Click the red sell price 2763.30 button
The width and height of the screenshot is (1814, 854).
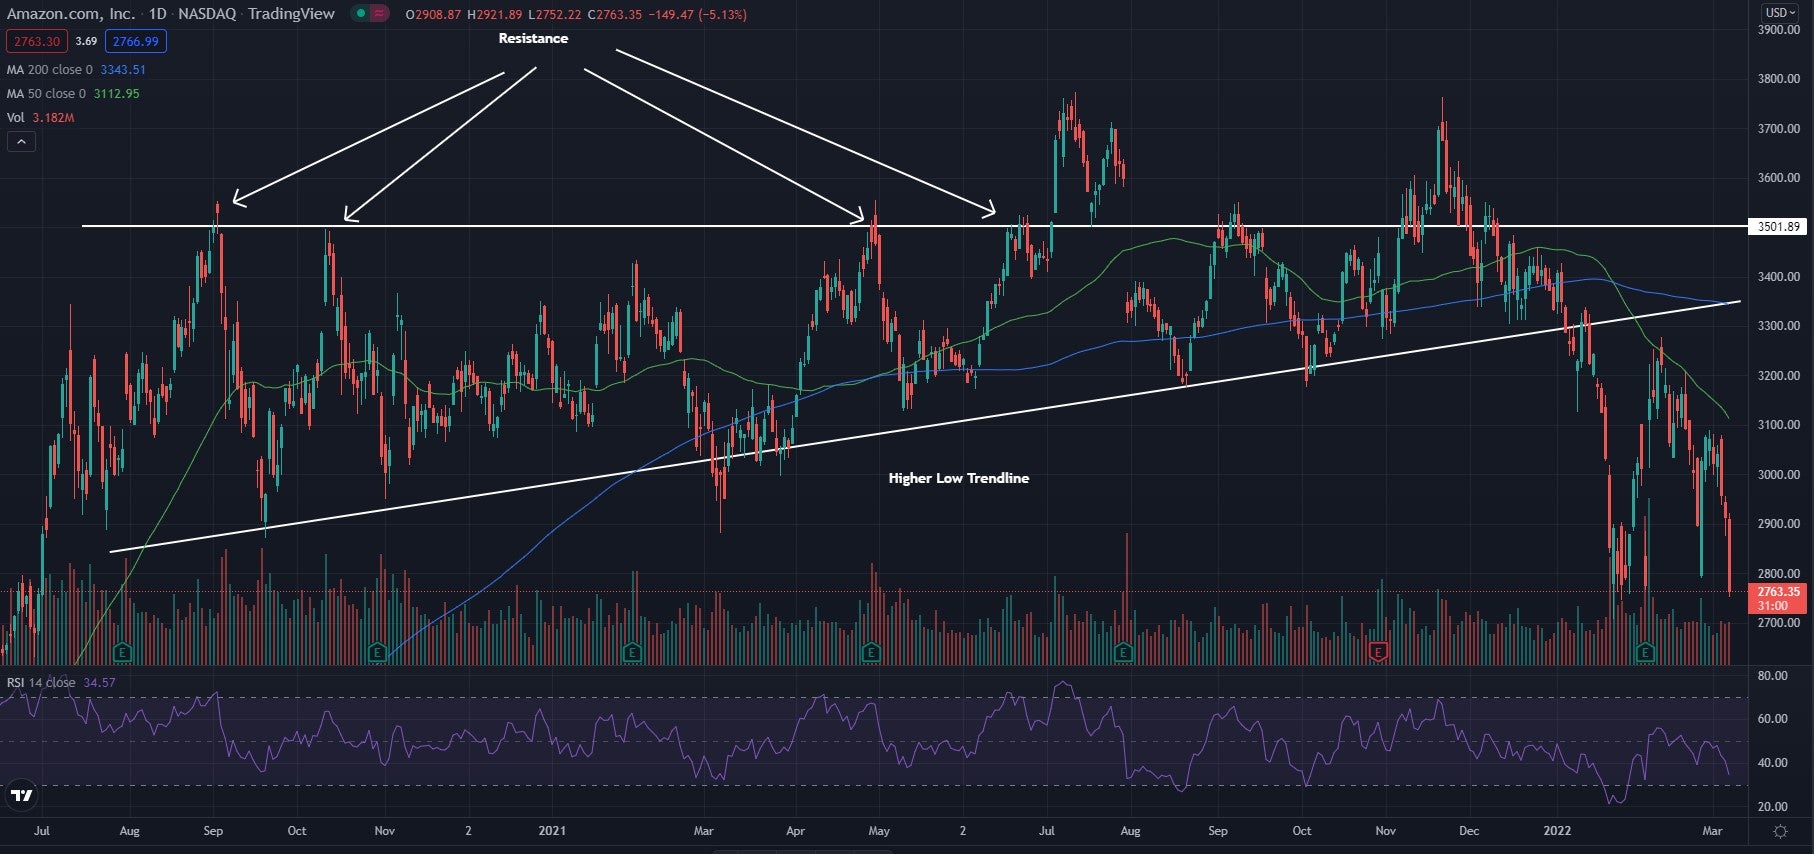pos(37,41)
